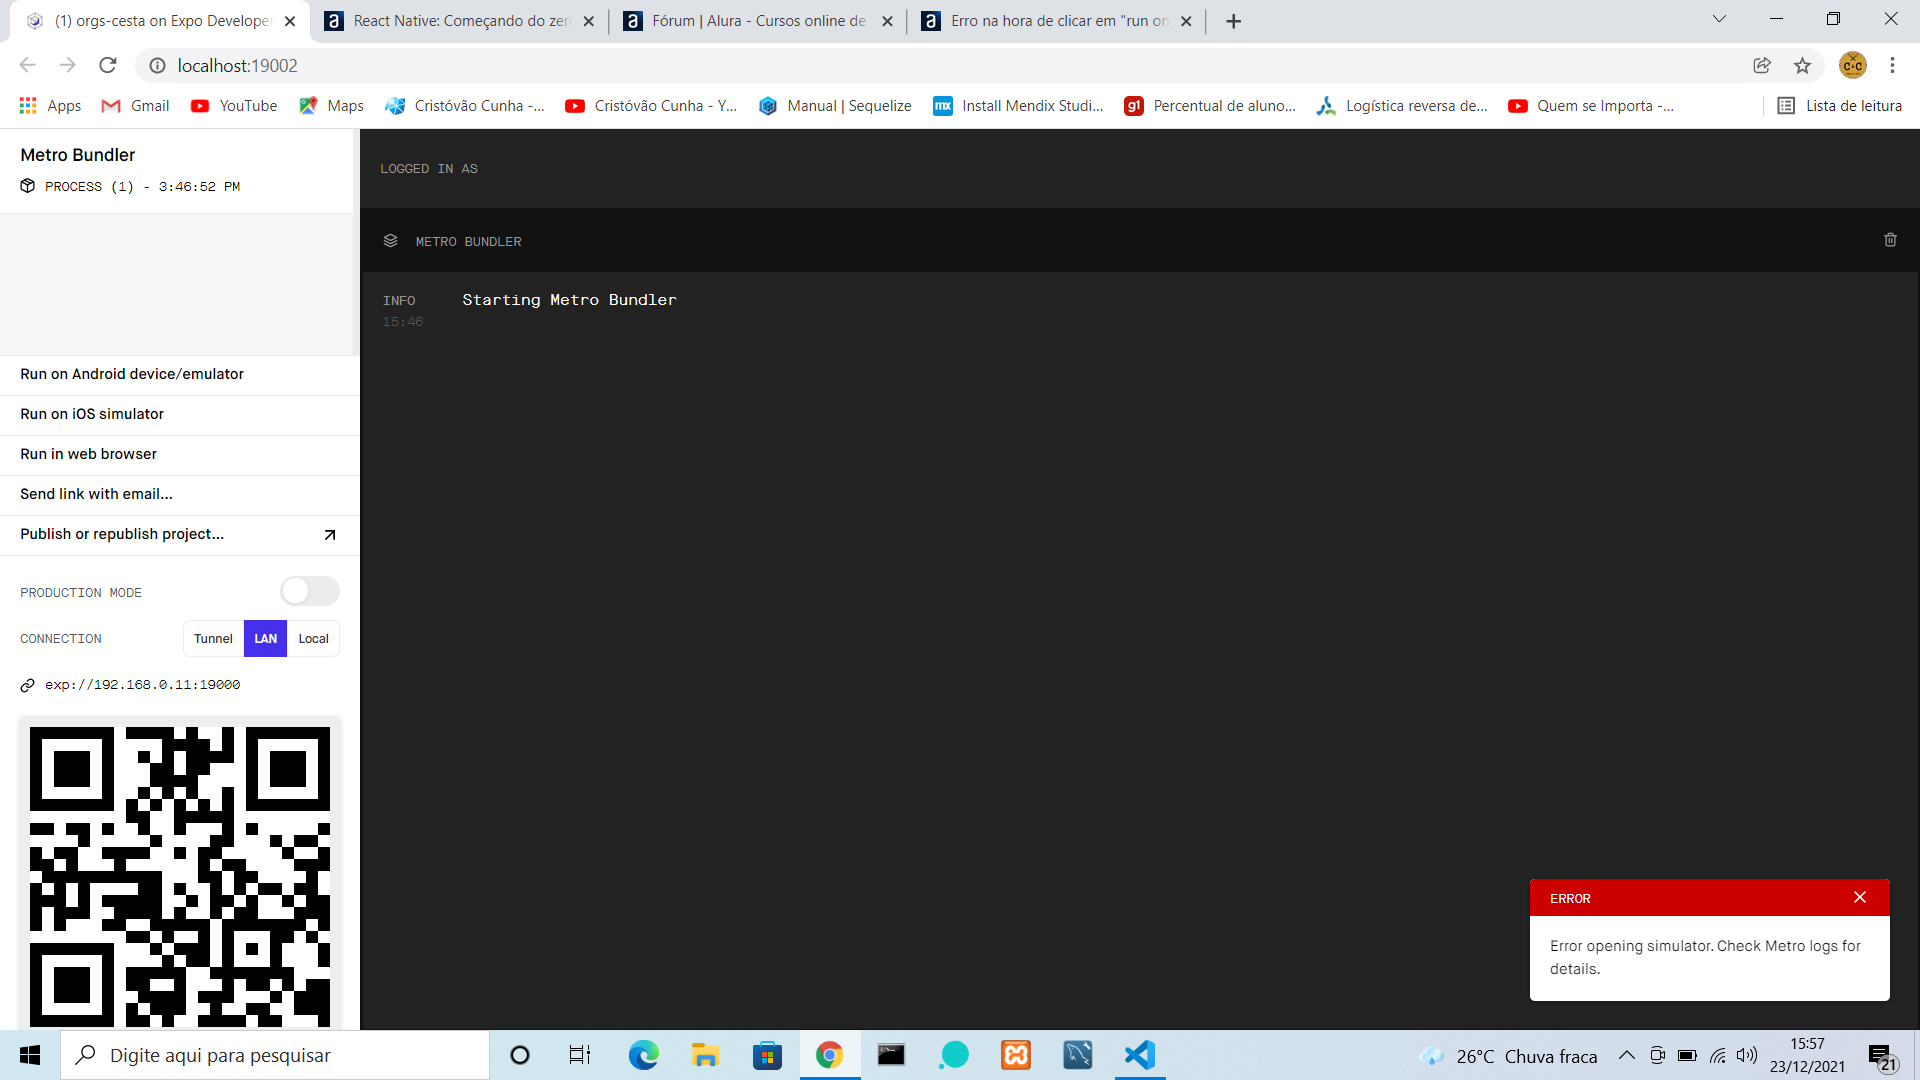Screen dimensions: 1920x1080
Task: Send link with email
Action: pos(179,494)
